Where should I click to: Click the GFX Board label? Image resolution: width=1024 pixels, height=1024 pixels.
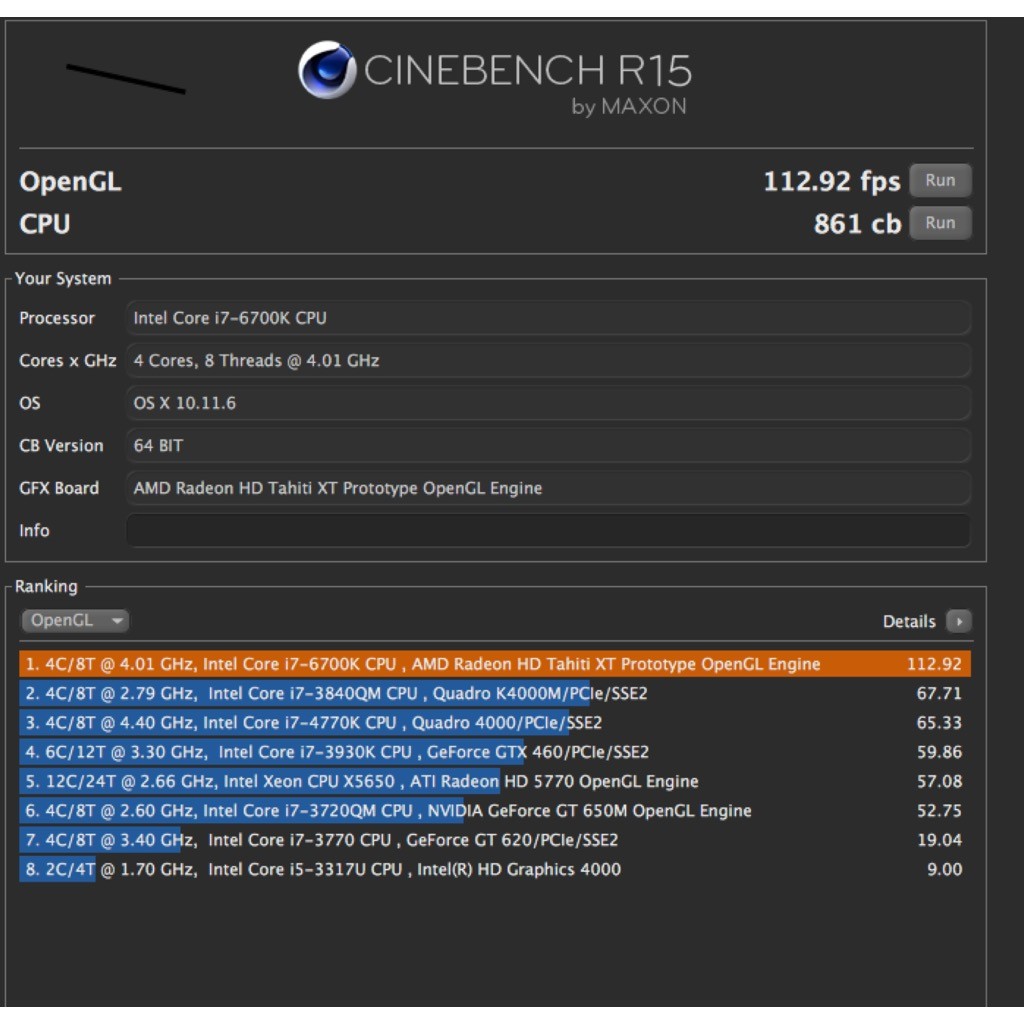pyautogui.click(x=59, y=488)
